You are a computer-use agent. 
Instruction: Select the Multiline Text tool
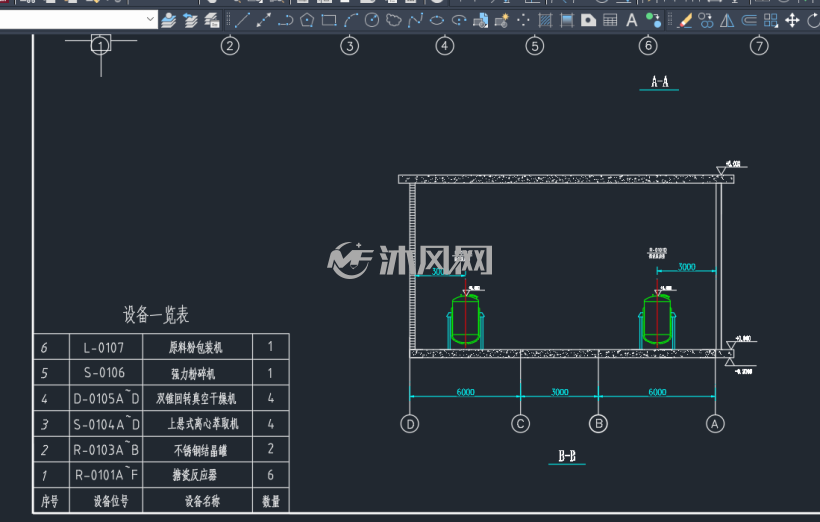632,20
